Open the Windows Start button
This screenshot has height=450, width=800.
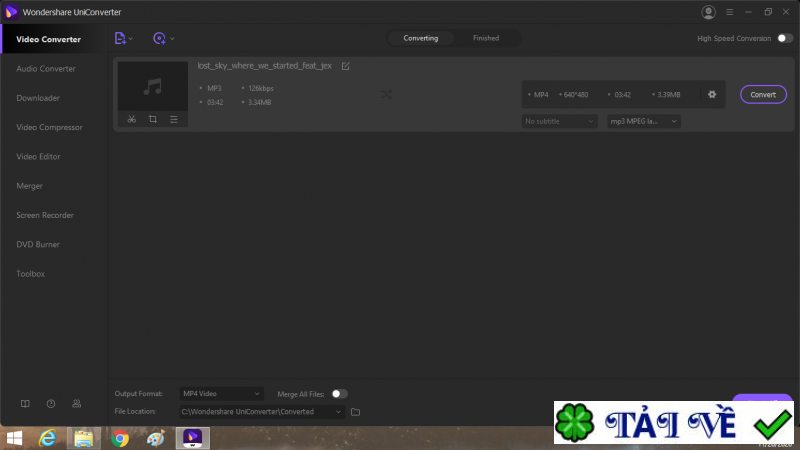(x=14, y=438)
